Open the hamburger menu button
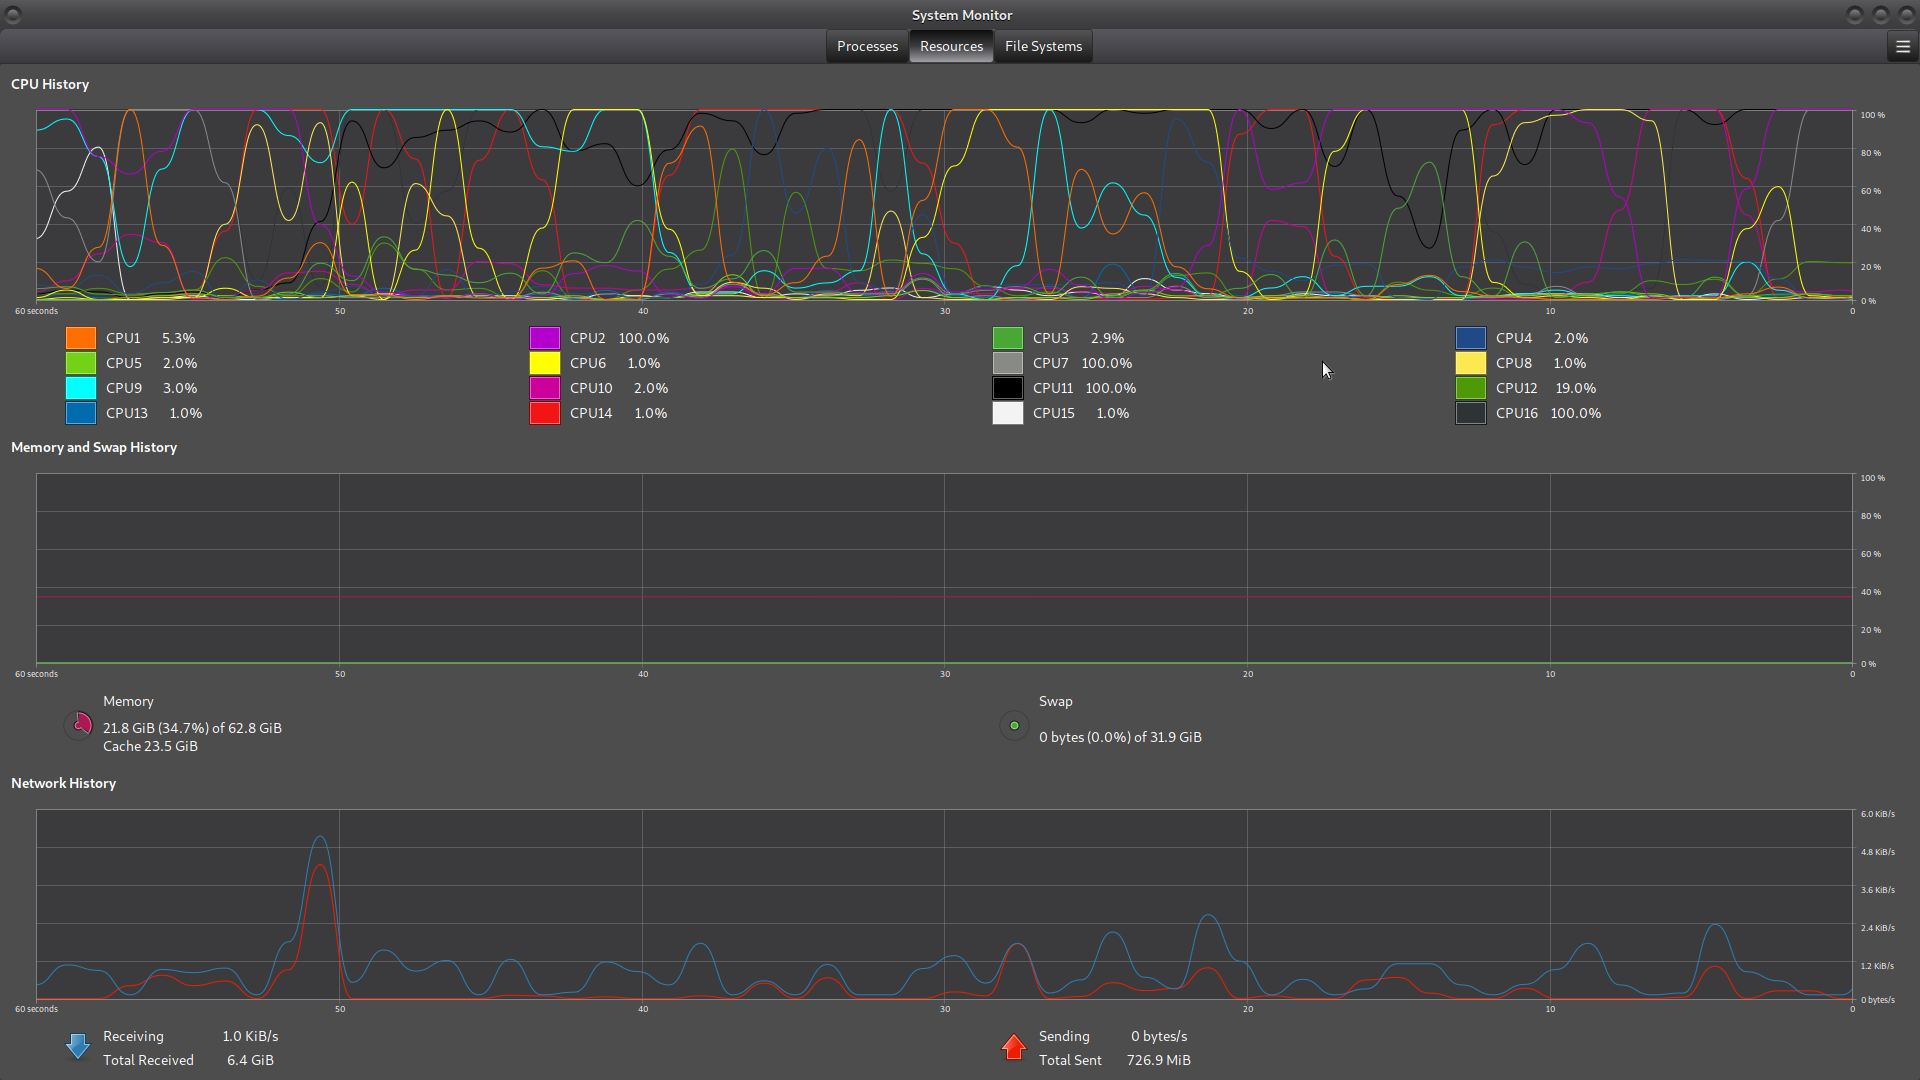This screenshot has height=1080, width=1920. pos(1902,47)
